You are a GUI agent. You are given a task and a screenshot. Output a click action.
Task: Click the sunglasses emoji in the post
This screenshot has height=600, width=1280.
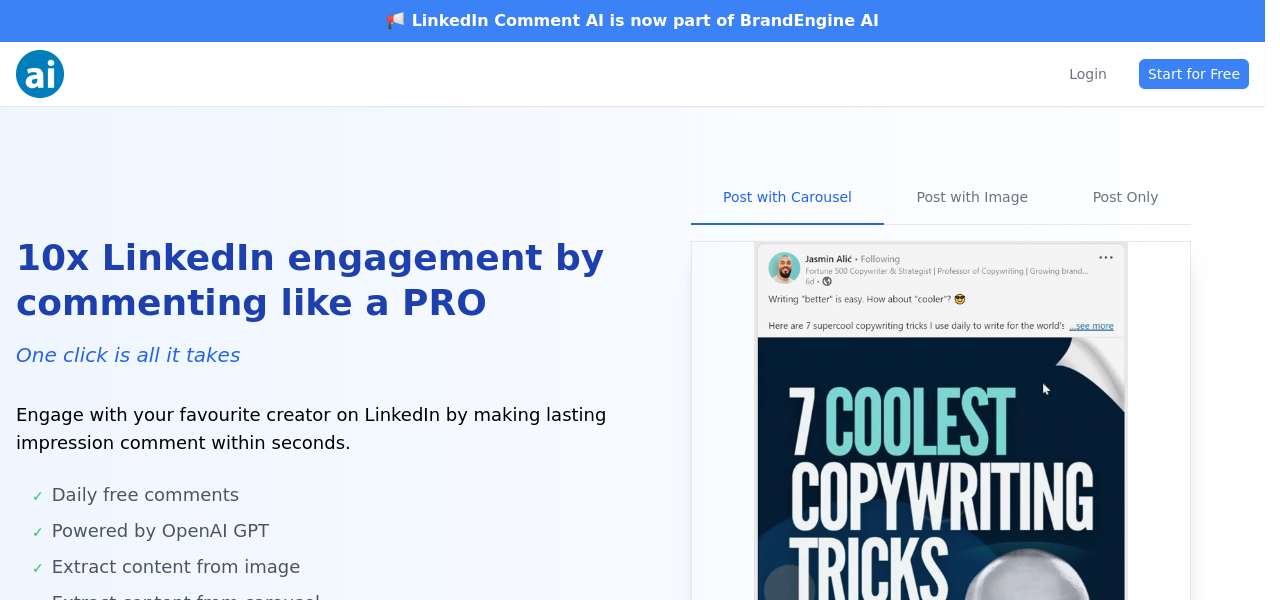point(960,299)
